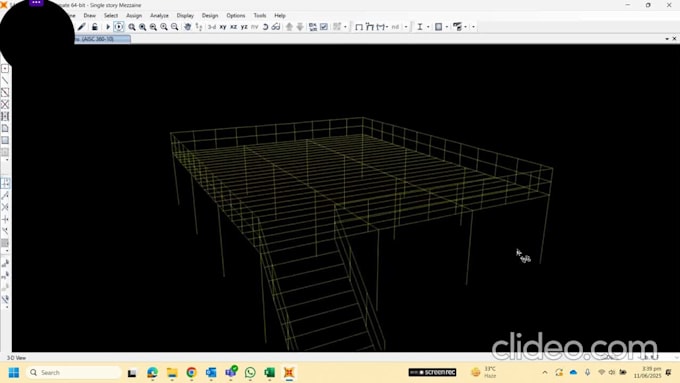The image size is (680, 383).
Task: Open the Display menu
Action: (x=185, y=15)
